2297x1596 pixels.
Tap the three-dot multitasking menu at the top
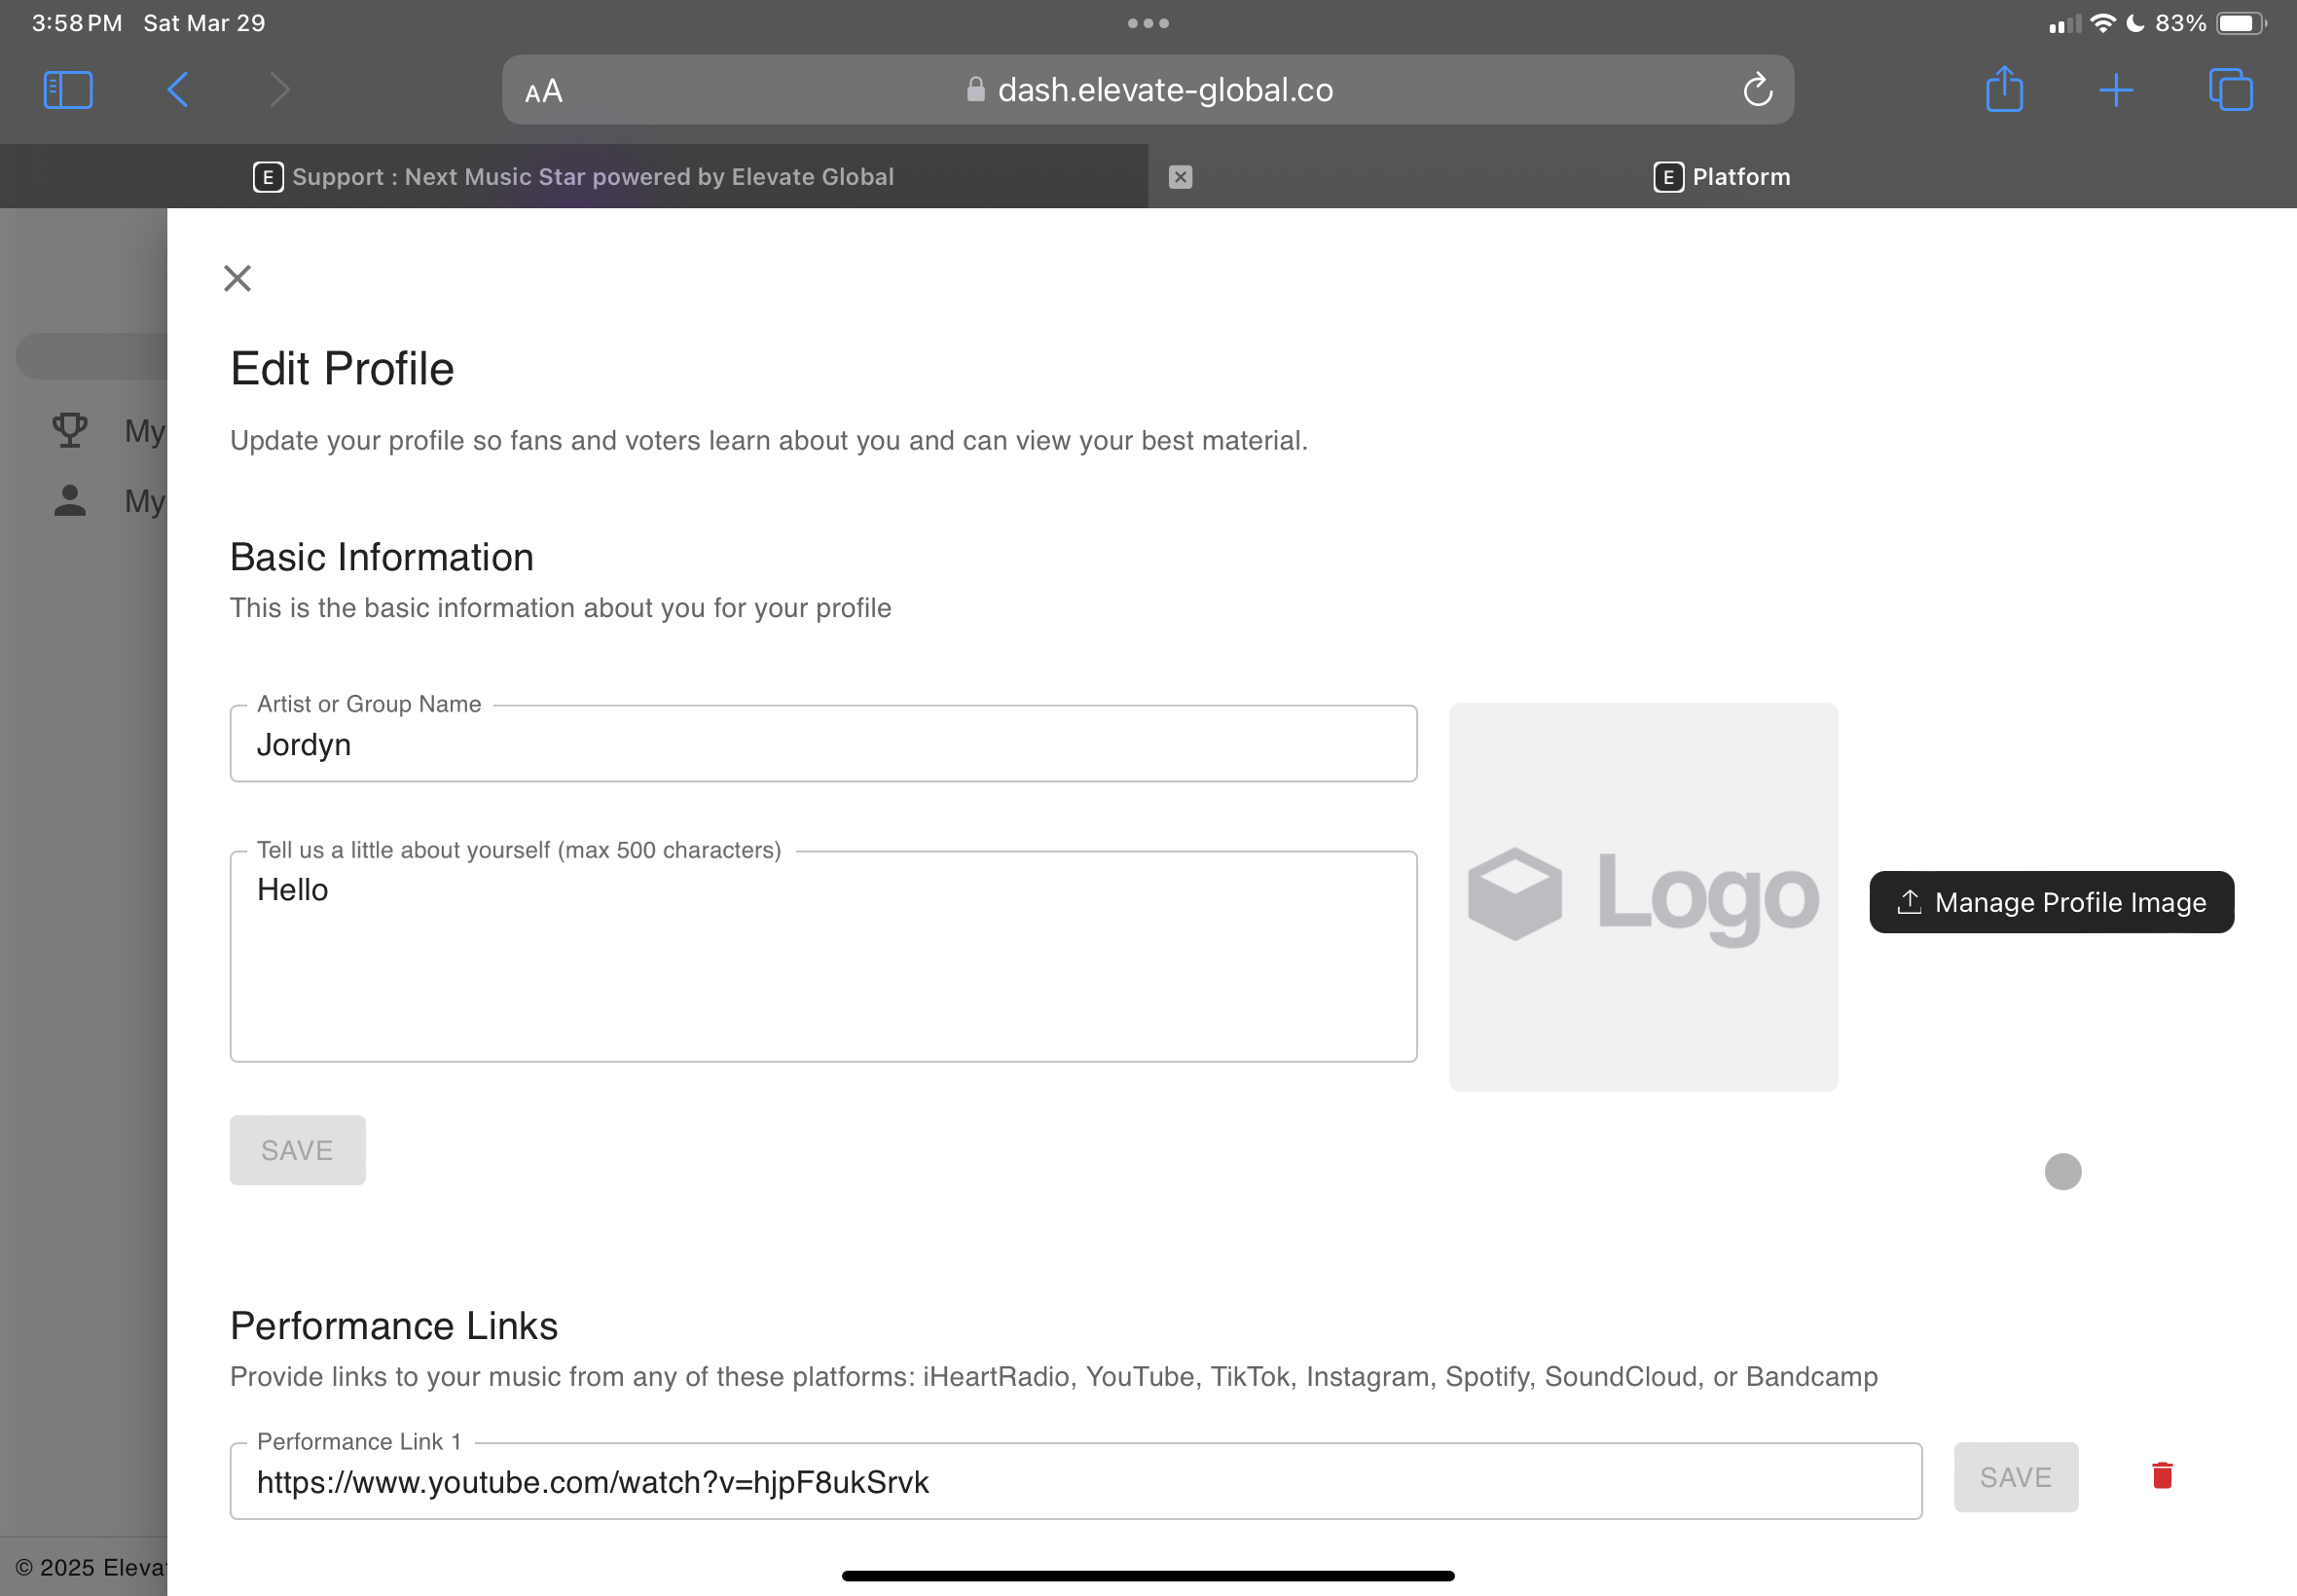point(1148,23)
